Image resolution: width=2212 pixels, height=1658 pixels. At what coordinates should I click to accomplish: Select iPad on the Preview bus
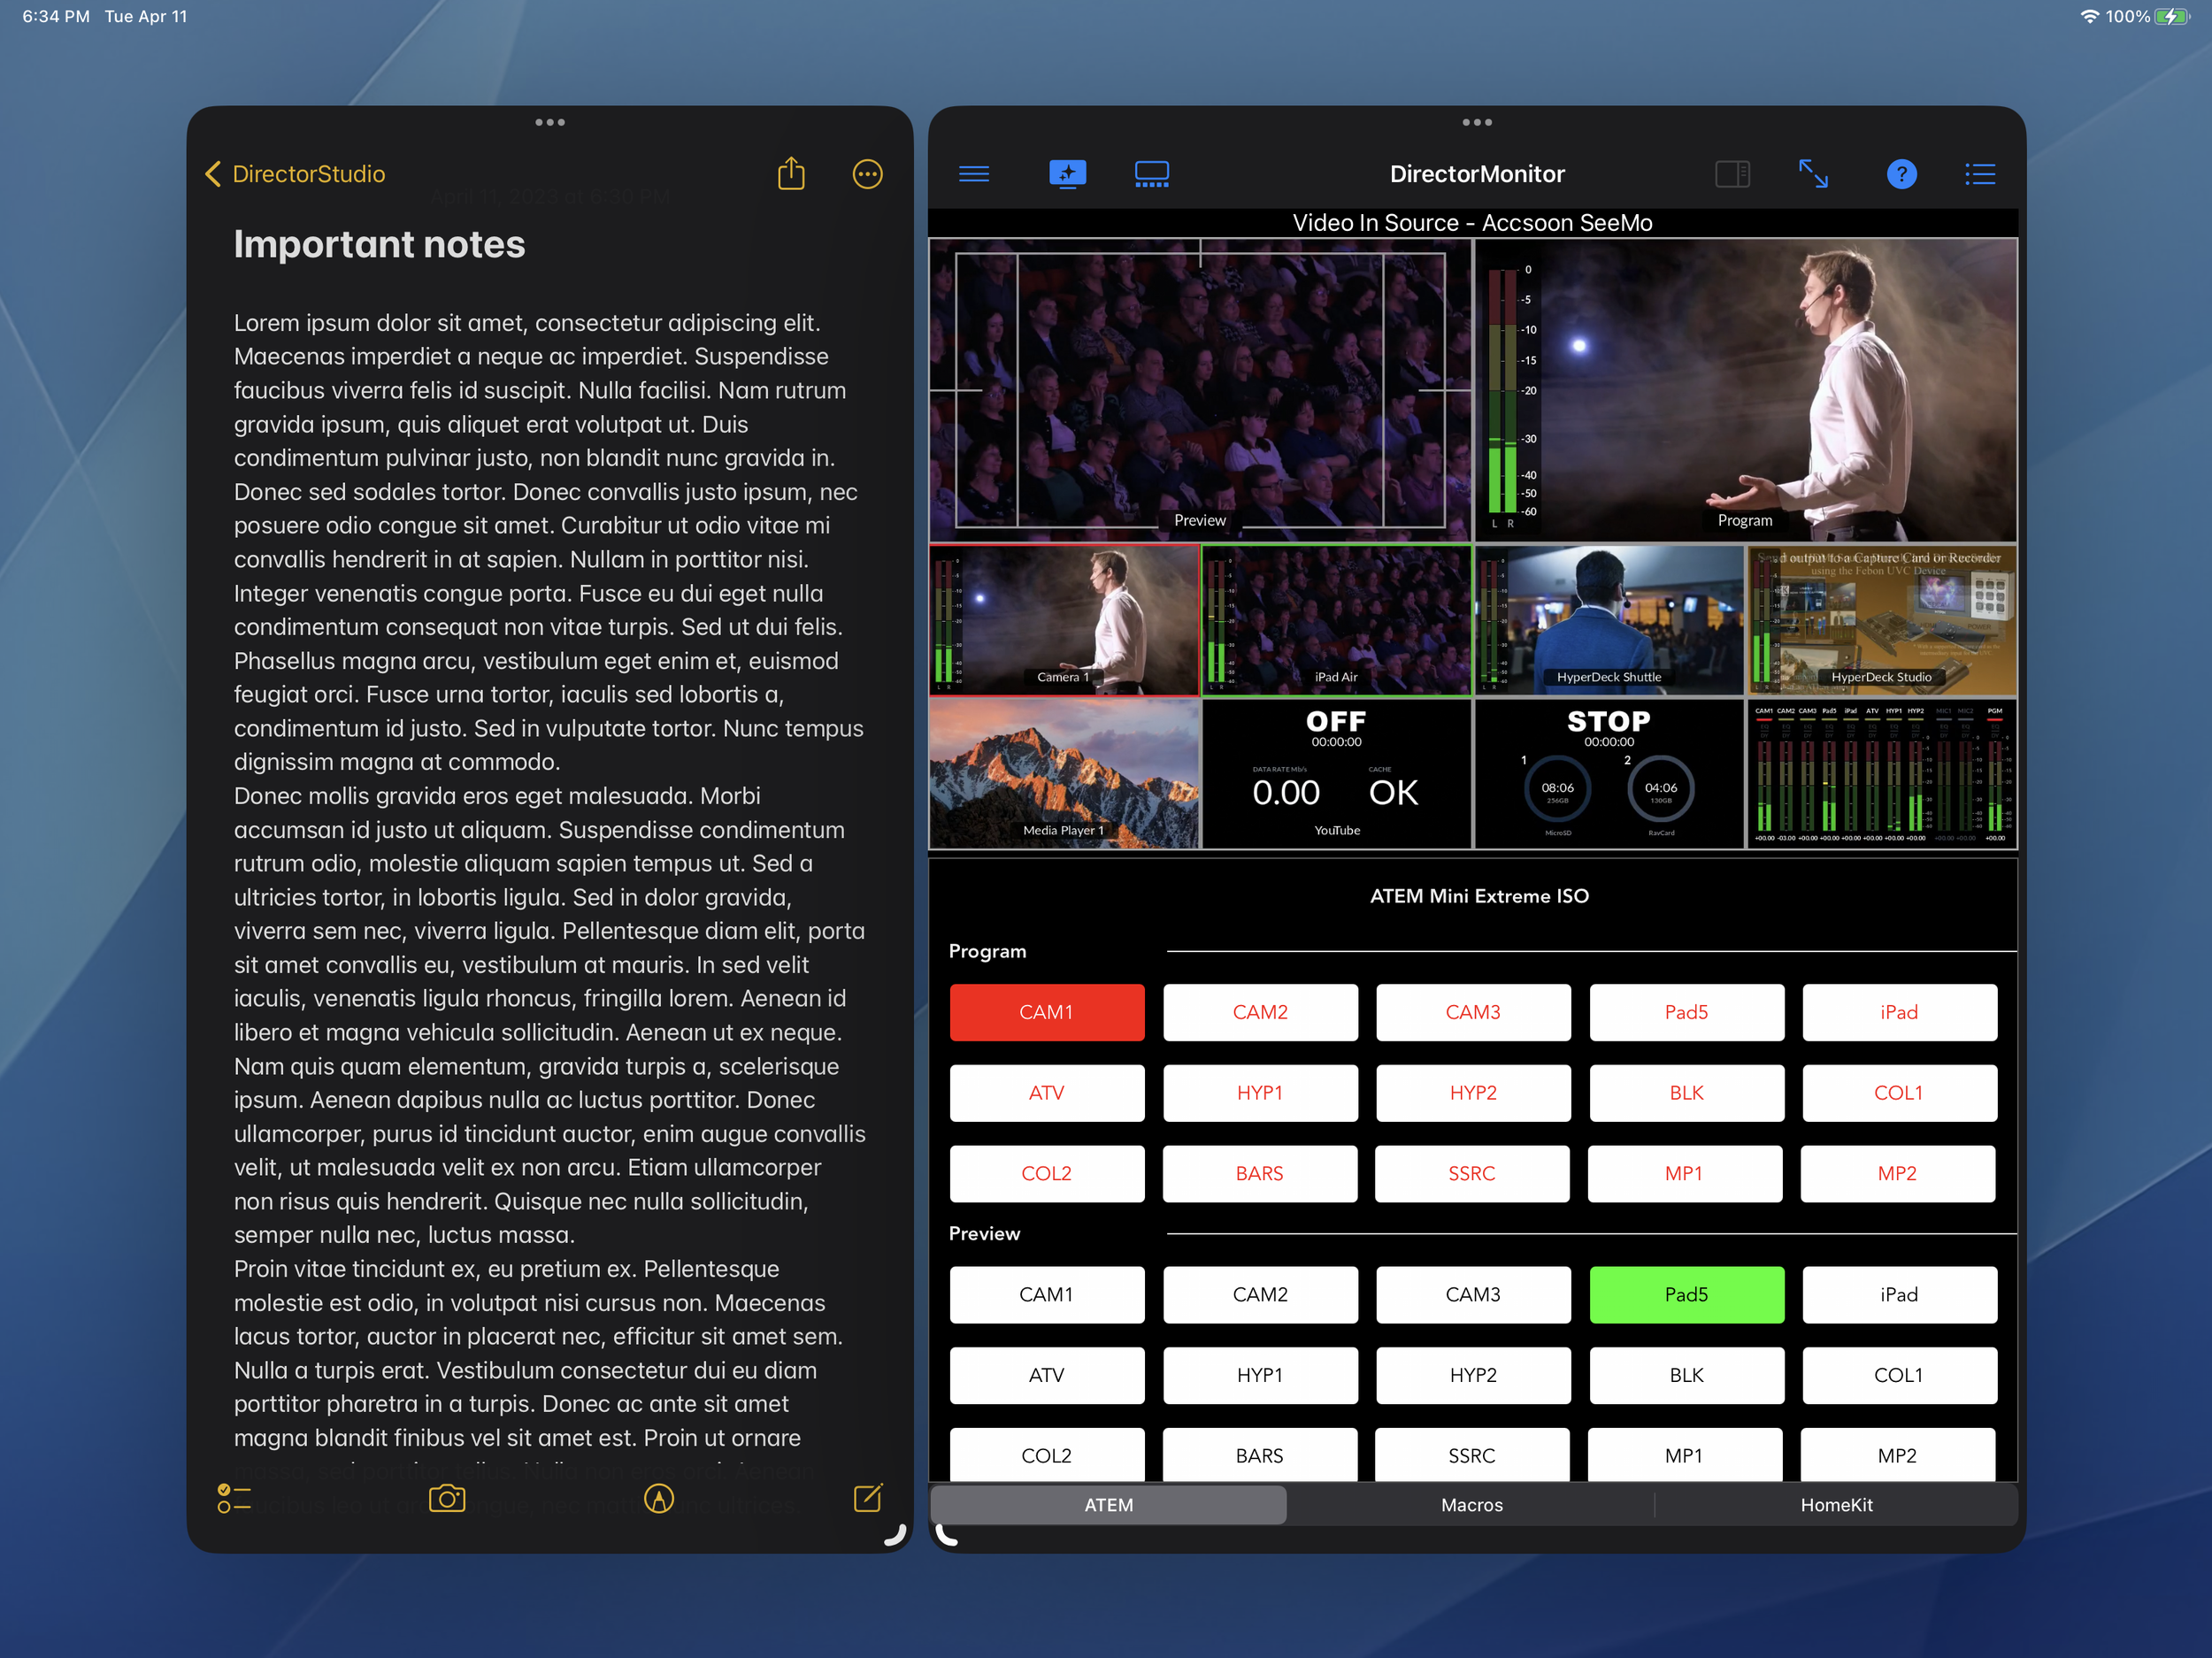tap(1899, 1294)
